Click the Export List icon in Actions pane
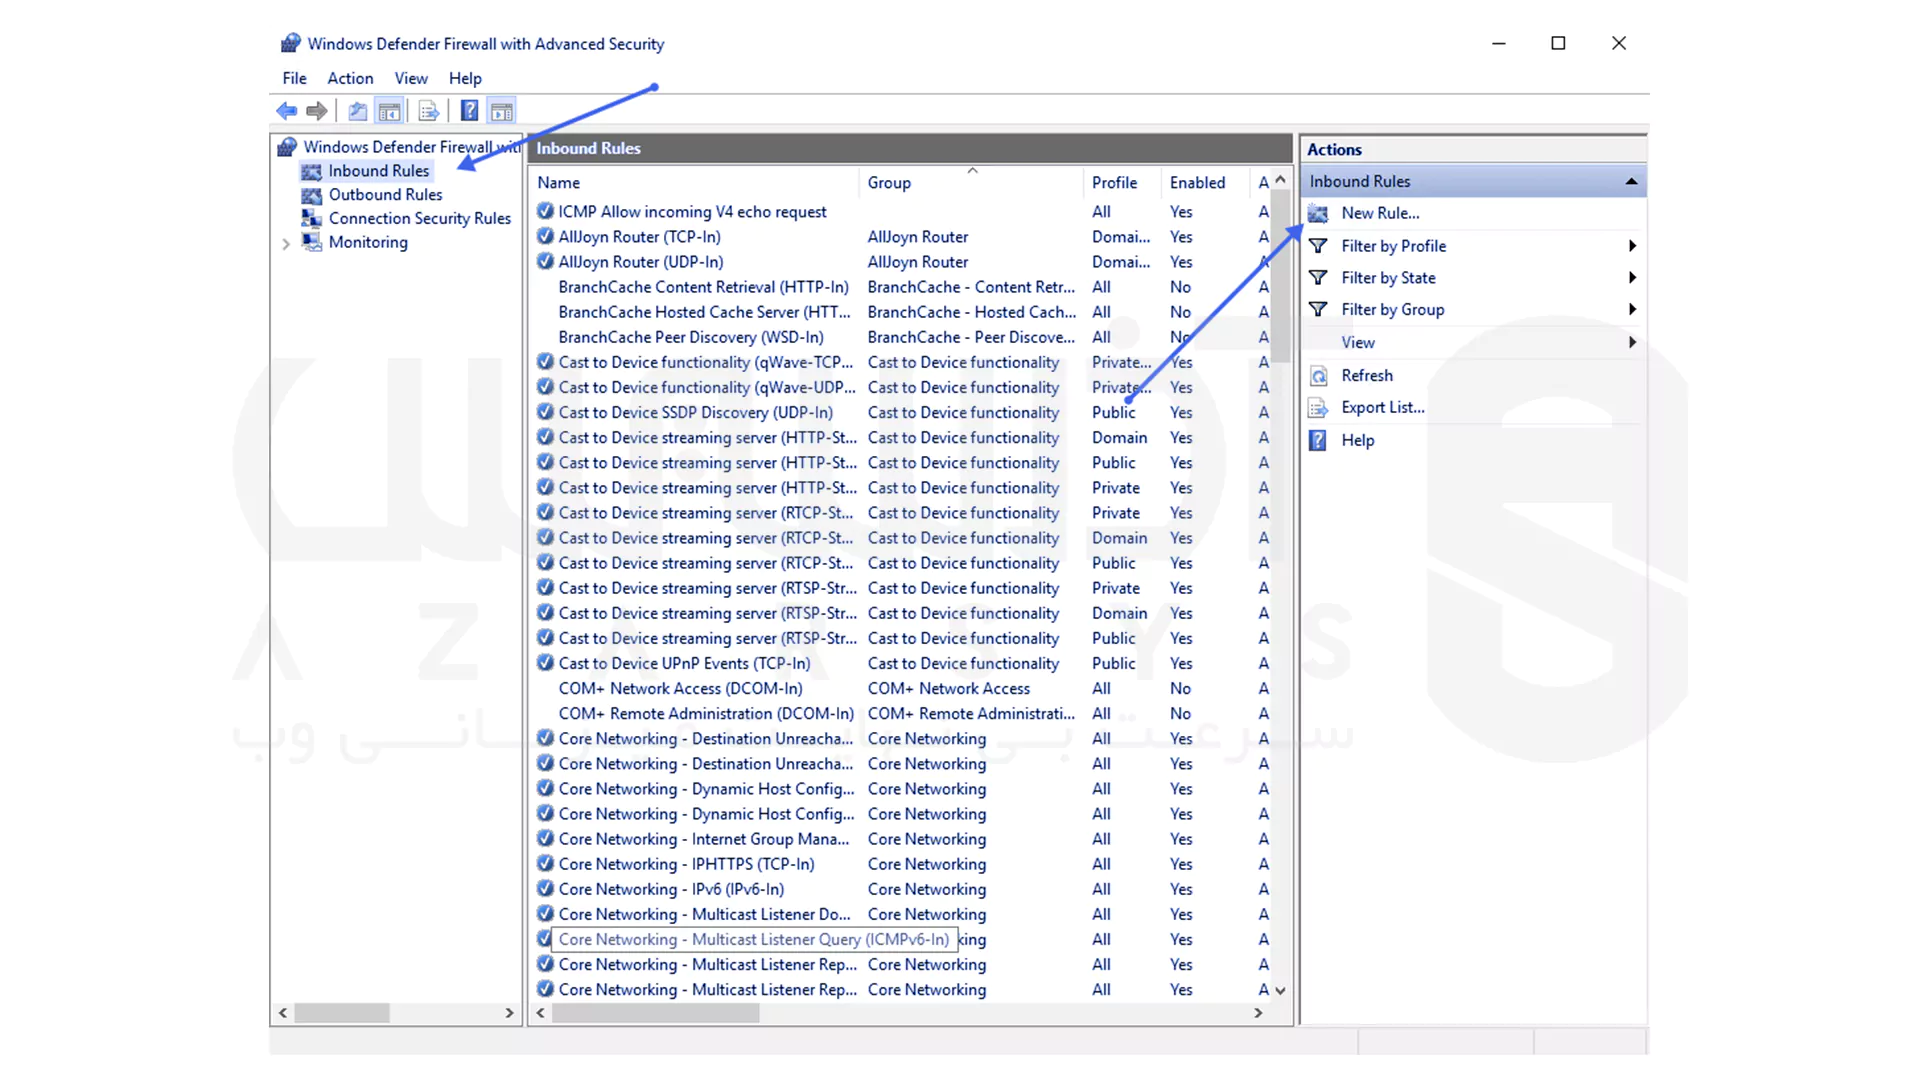 coord(1318,408)
